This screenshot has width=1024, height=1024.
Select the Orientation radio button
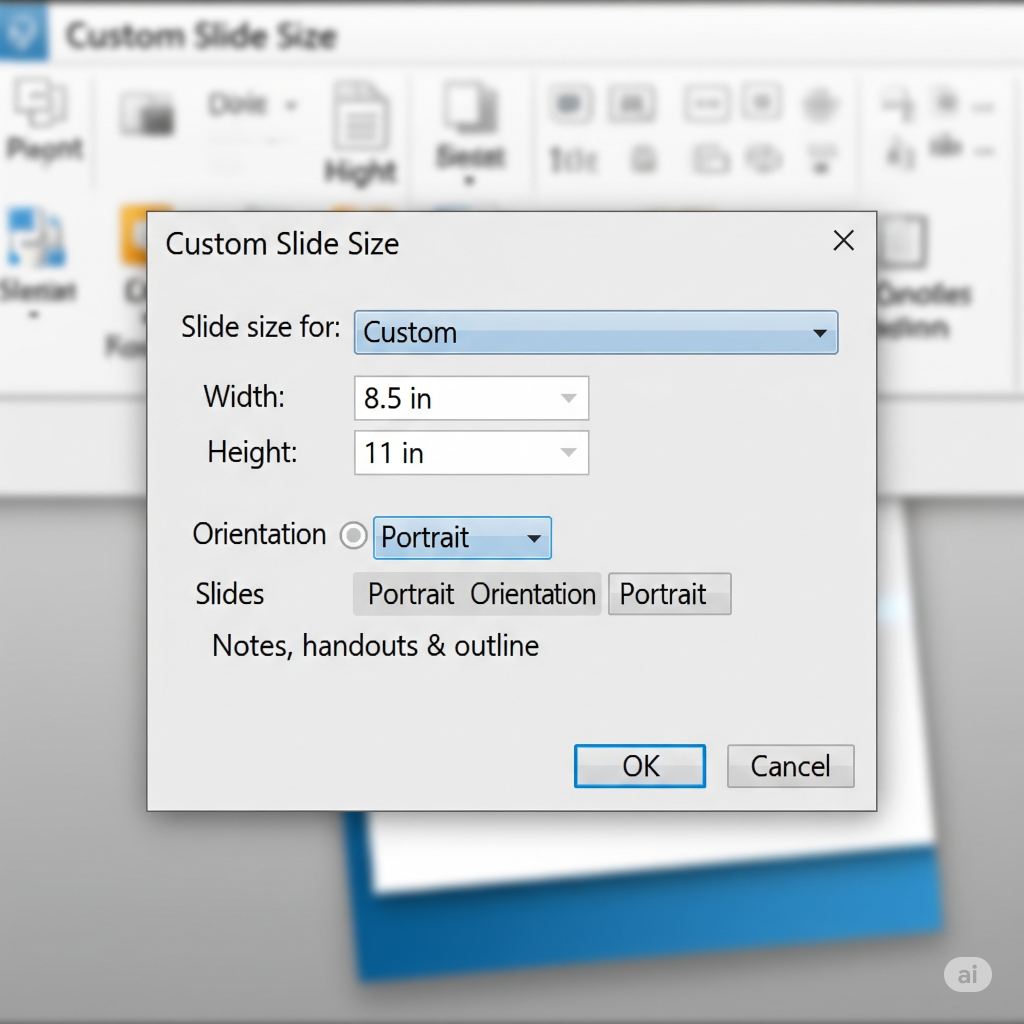(x=353, y=536)
